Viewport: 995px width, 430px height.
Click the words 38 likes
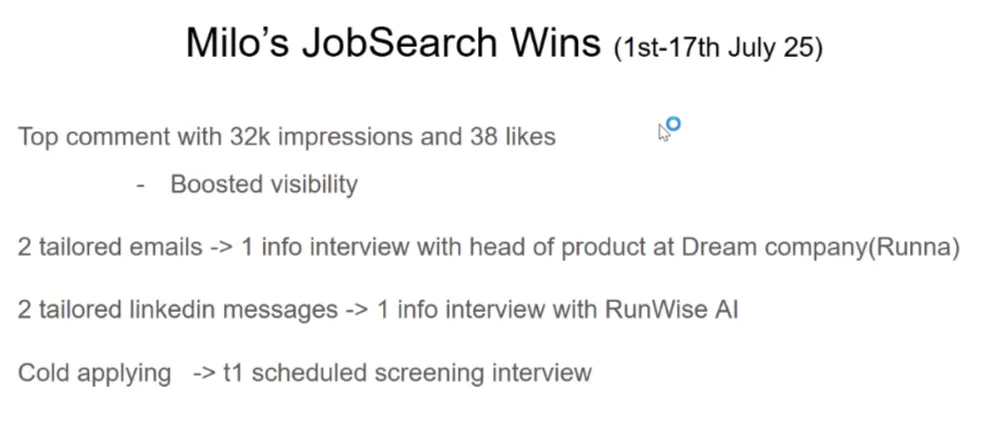[x=513, y=136]
